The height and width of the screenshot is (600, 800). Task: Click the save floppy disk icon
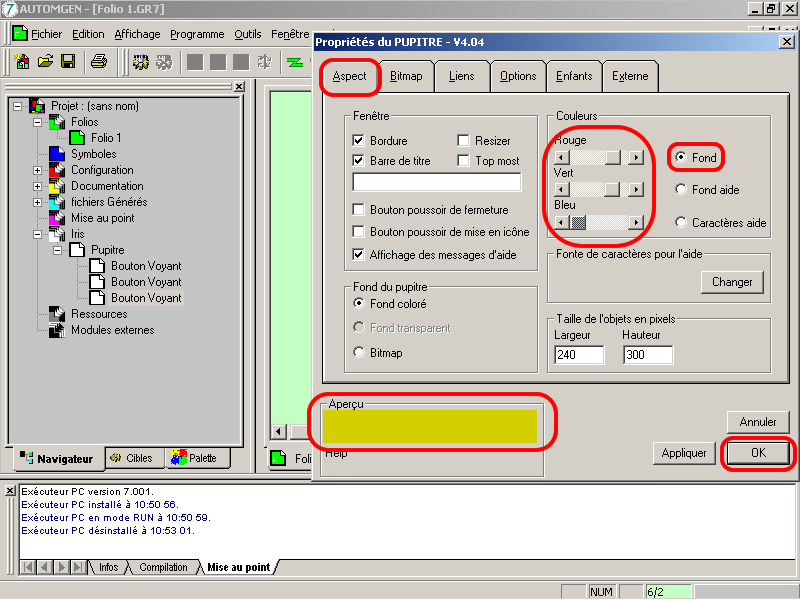68,62
